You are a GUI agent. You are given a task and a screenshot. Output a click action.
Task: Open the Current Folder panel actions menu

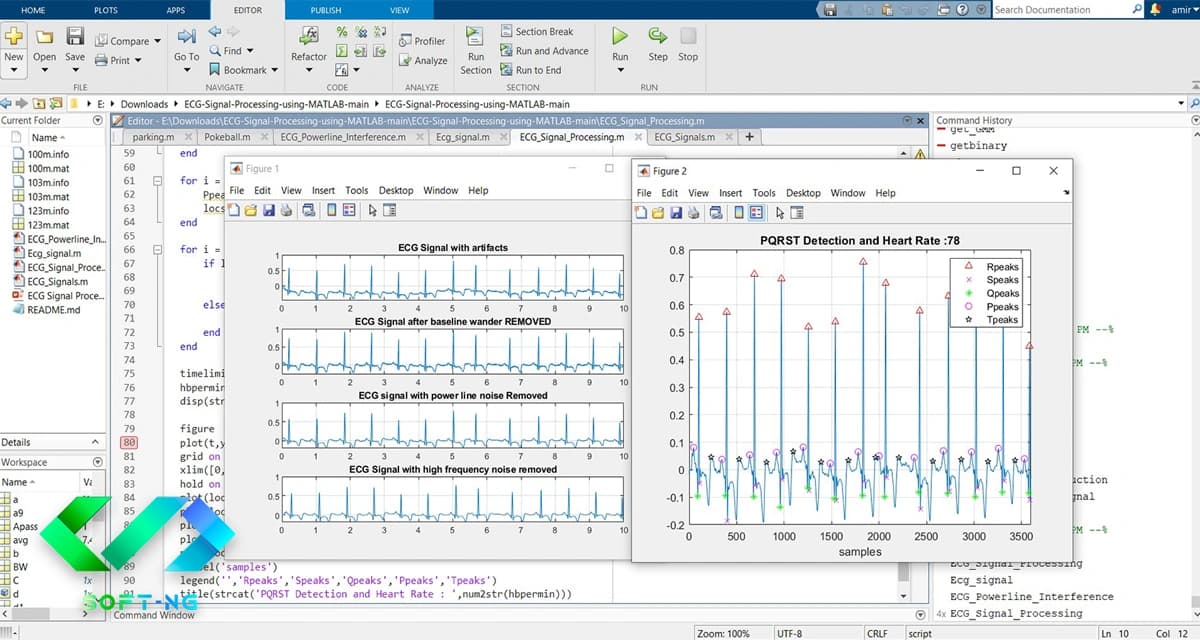tap(97, 120)
